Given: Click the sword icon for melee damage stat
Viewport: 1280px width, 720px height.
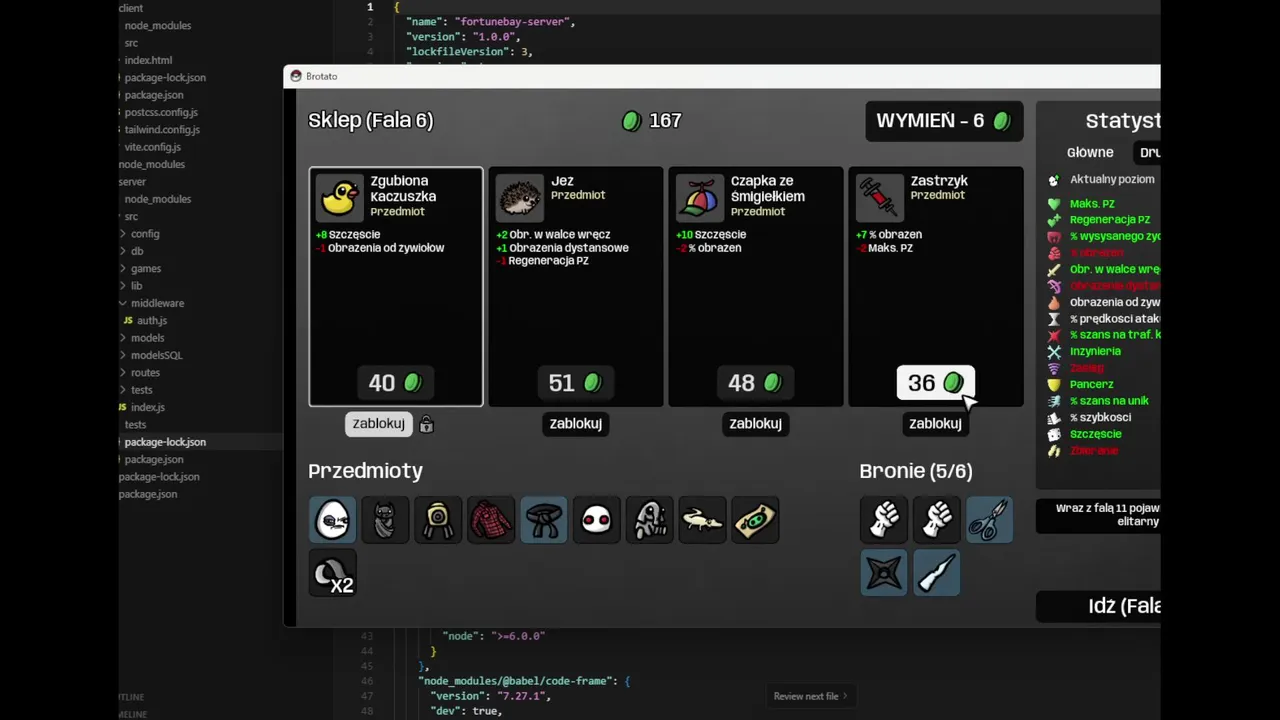Looking at the screenshot, I should (x=1054, y=269).
